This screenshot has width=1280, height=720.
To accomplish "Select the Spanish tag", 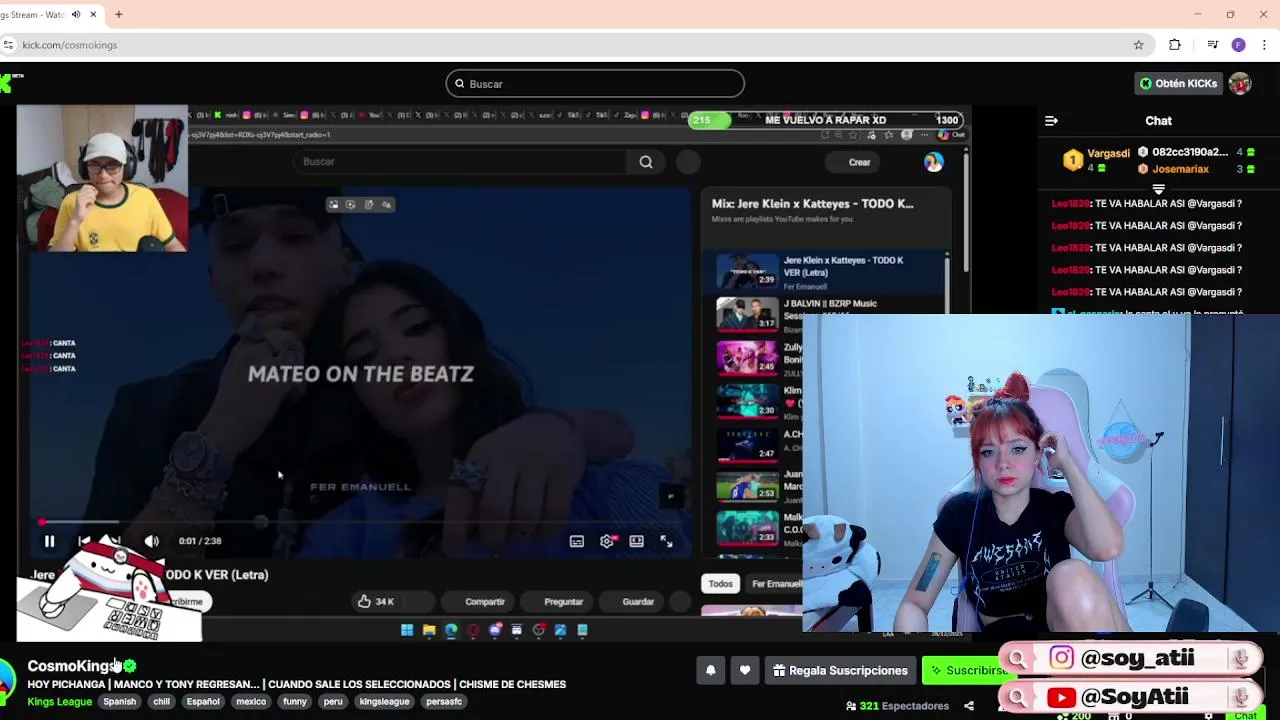I will [x=119, y=702].
